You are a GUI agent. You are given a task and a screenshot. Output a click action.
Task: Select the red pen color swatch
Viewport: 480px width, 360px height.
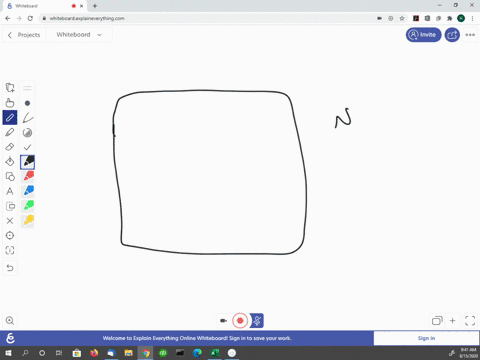28,176
